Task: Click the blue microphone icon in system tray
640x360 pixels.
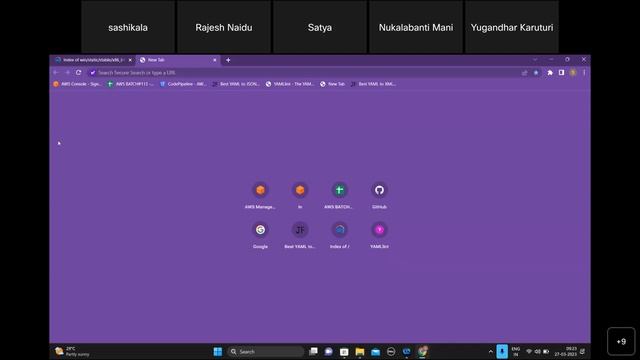Action: click(502, 351)
